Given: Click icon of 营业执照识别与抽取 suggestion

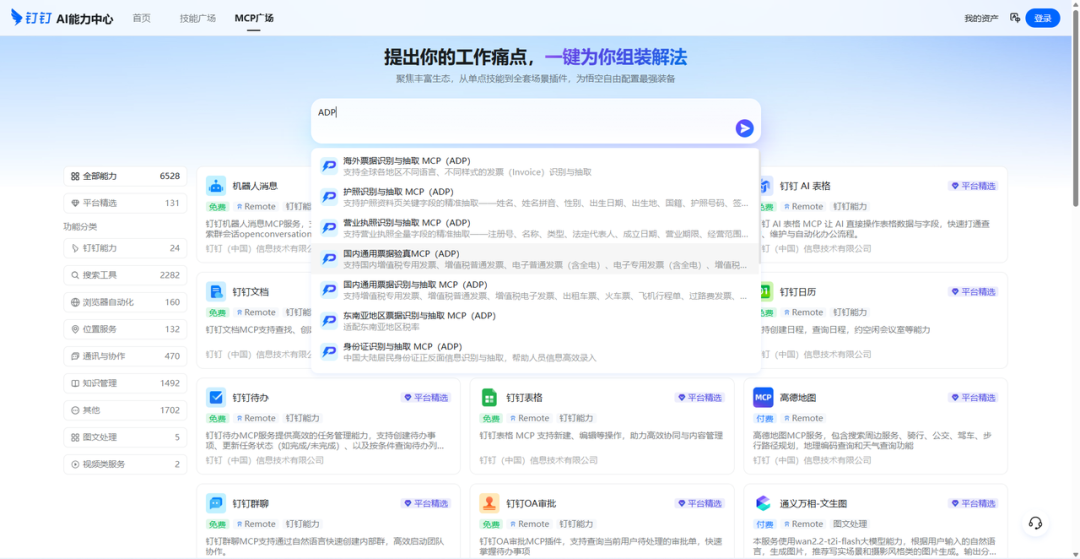Looking at the screenshot, I should click(329, 228).
